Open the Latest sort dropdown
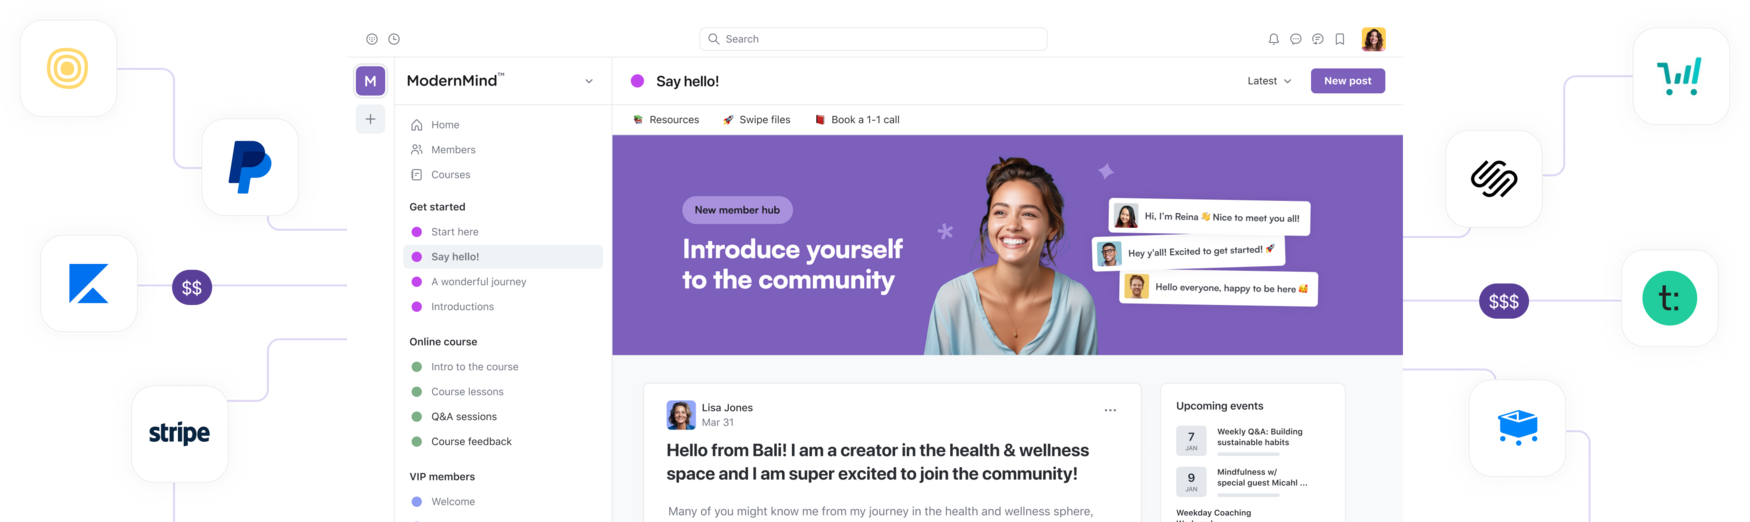The image size is (1750, 522). 1269,81
